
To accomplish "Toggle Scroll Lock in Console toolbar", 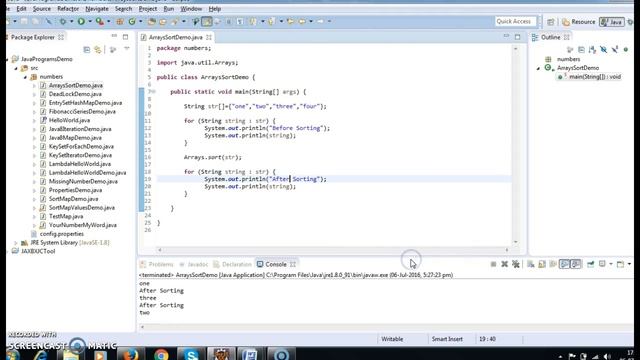I will pyautogui.click(x=542, y=264).
